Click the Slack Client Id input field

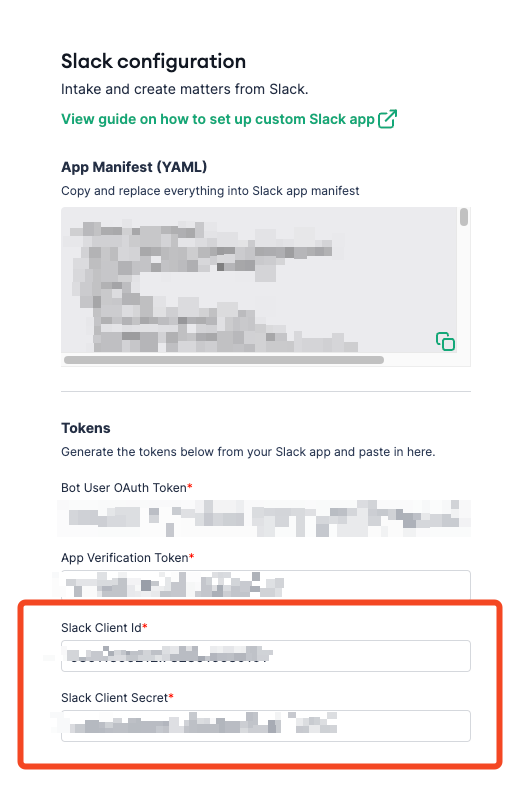[x=265, y=655]
